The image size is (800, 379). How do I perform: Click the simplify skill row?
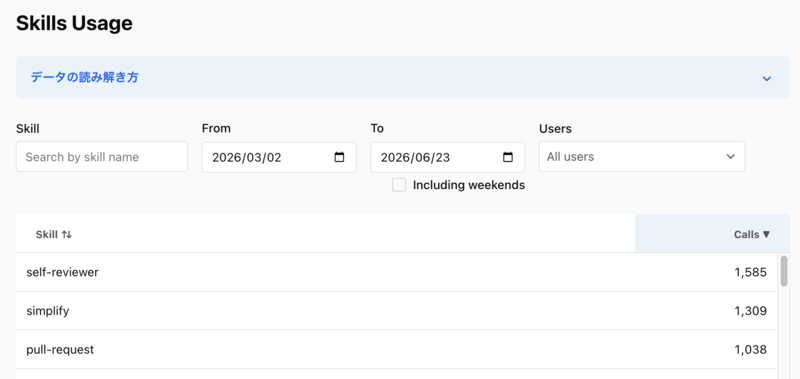(x=396, y=311)
